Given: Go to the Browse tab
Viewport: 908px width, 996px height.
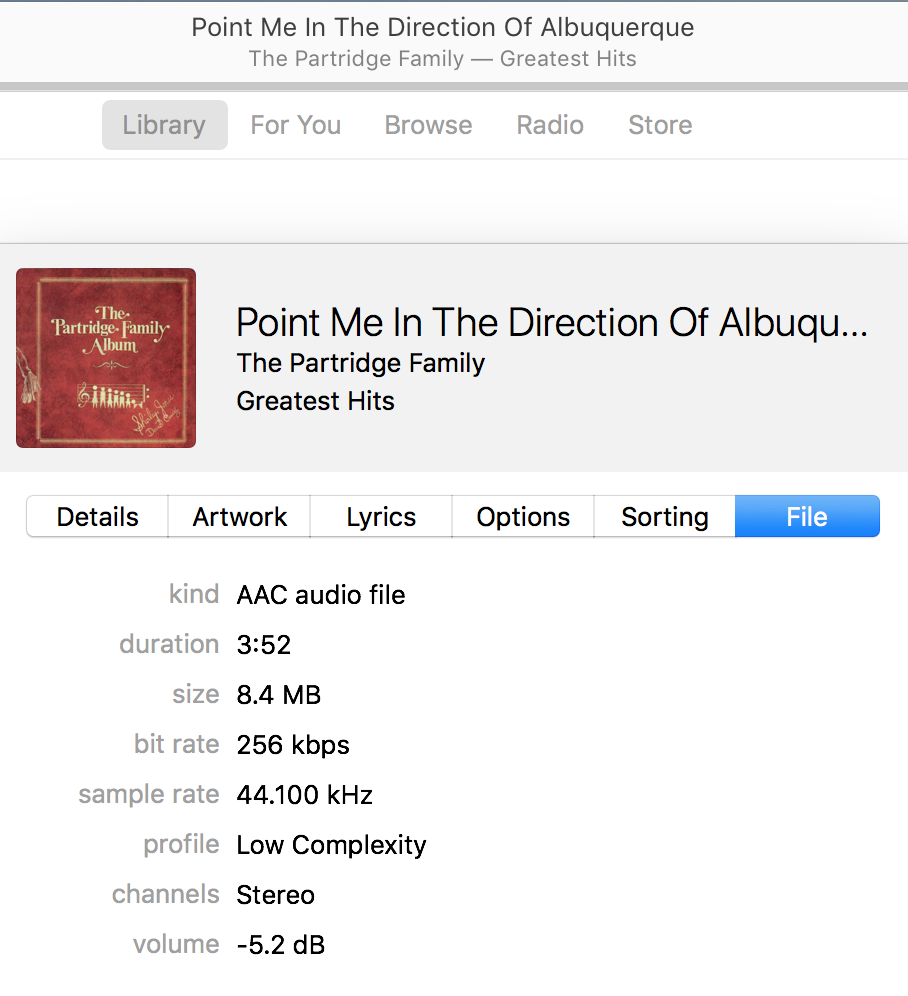Looking at the screenshot, I should (x=428, y=125).
